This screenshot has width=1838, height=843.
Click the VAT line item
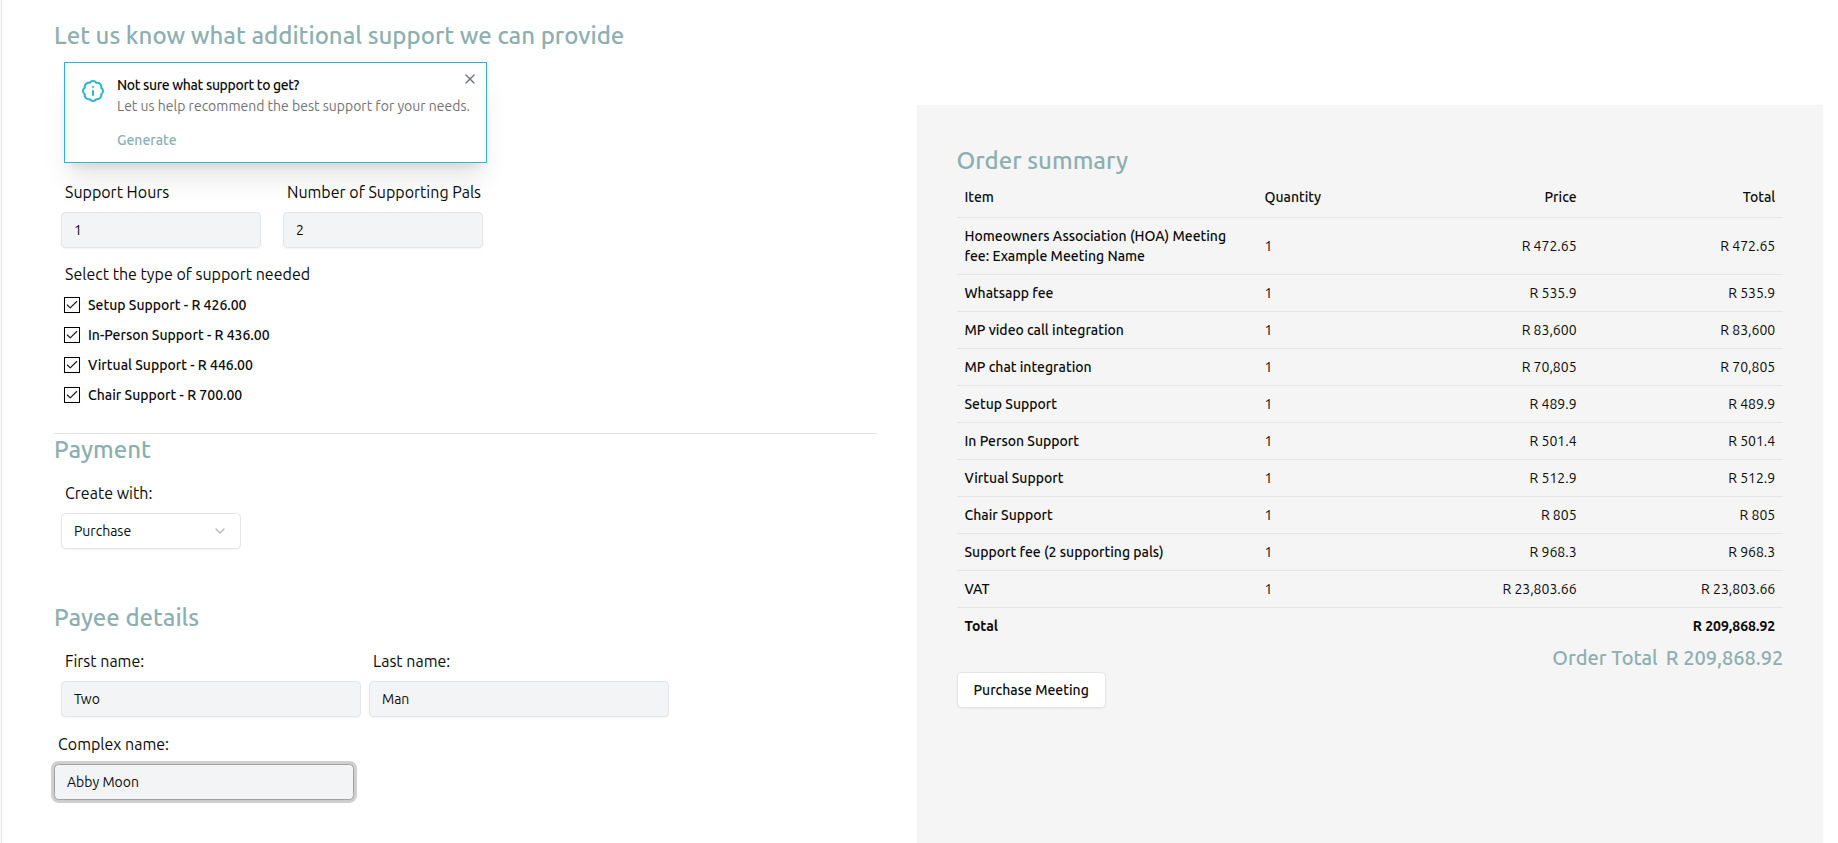pyautogui.click(x=976, y=589)
